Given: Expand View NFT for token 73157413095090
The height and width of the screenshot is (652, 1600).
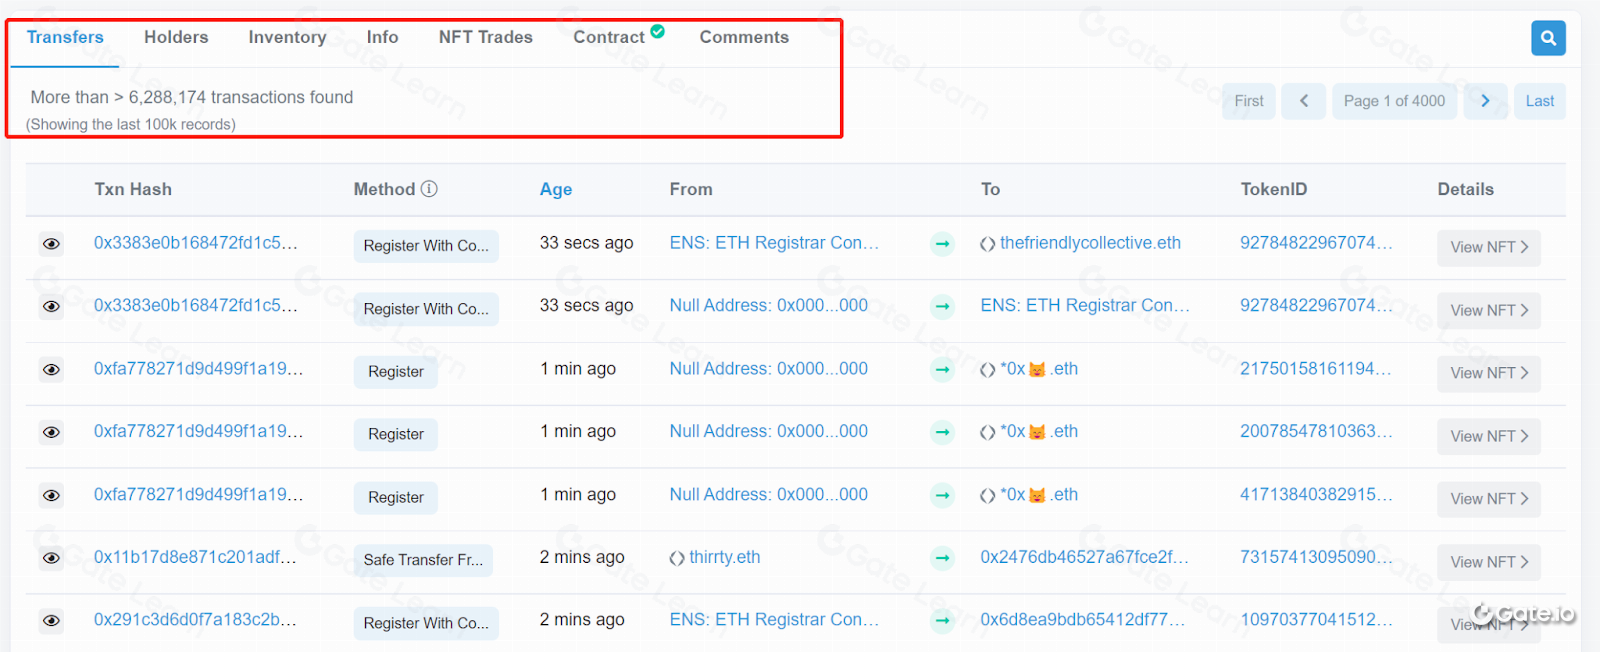Looking at the screenshot, I should [1488, 562].
